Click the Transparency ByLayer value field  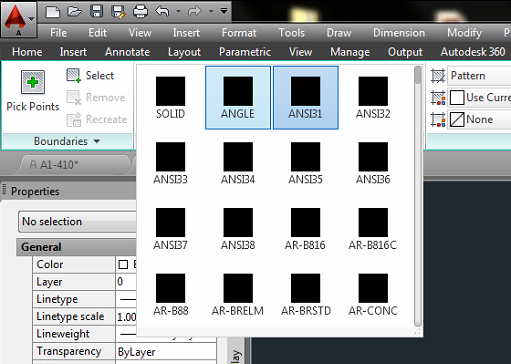point(166,352)
